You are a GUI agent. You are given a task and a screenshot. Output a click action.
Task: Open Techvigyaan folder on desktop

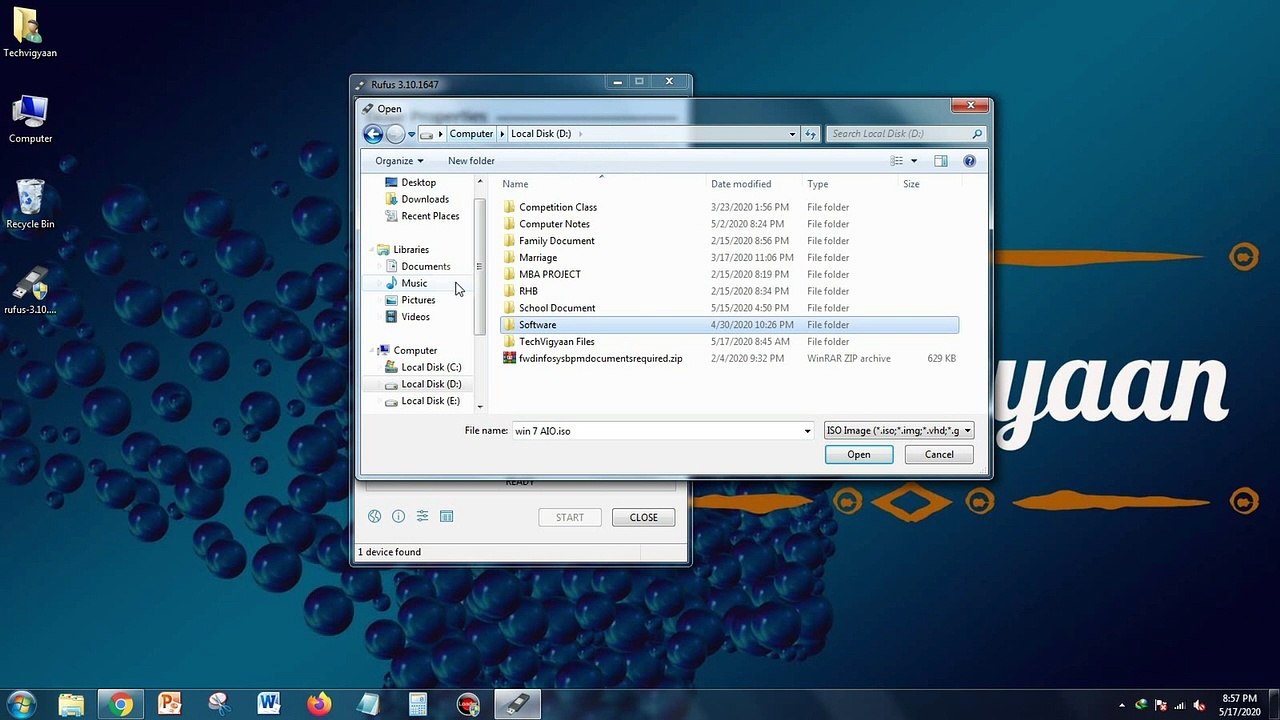(x=30, y=33)
